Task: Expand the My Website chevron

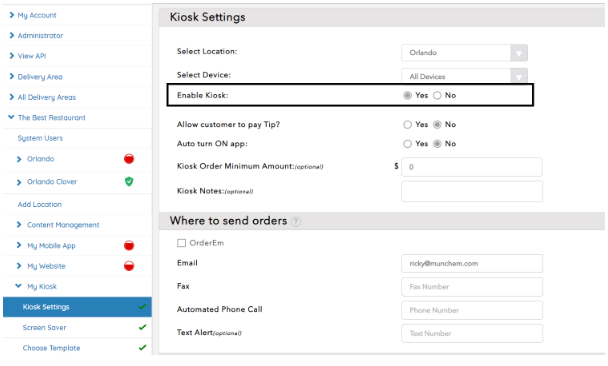Action: (x=19, y=266)
